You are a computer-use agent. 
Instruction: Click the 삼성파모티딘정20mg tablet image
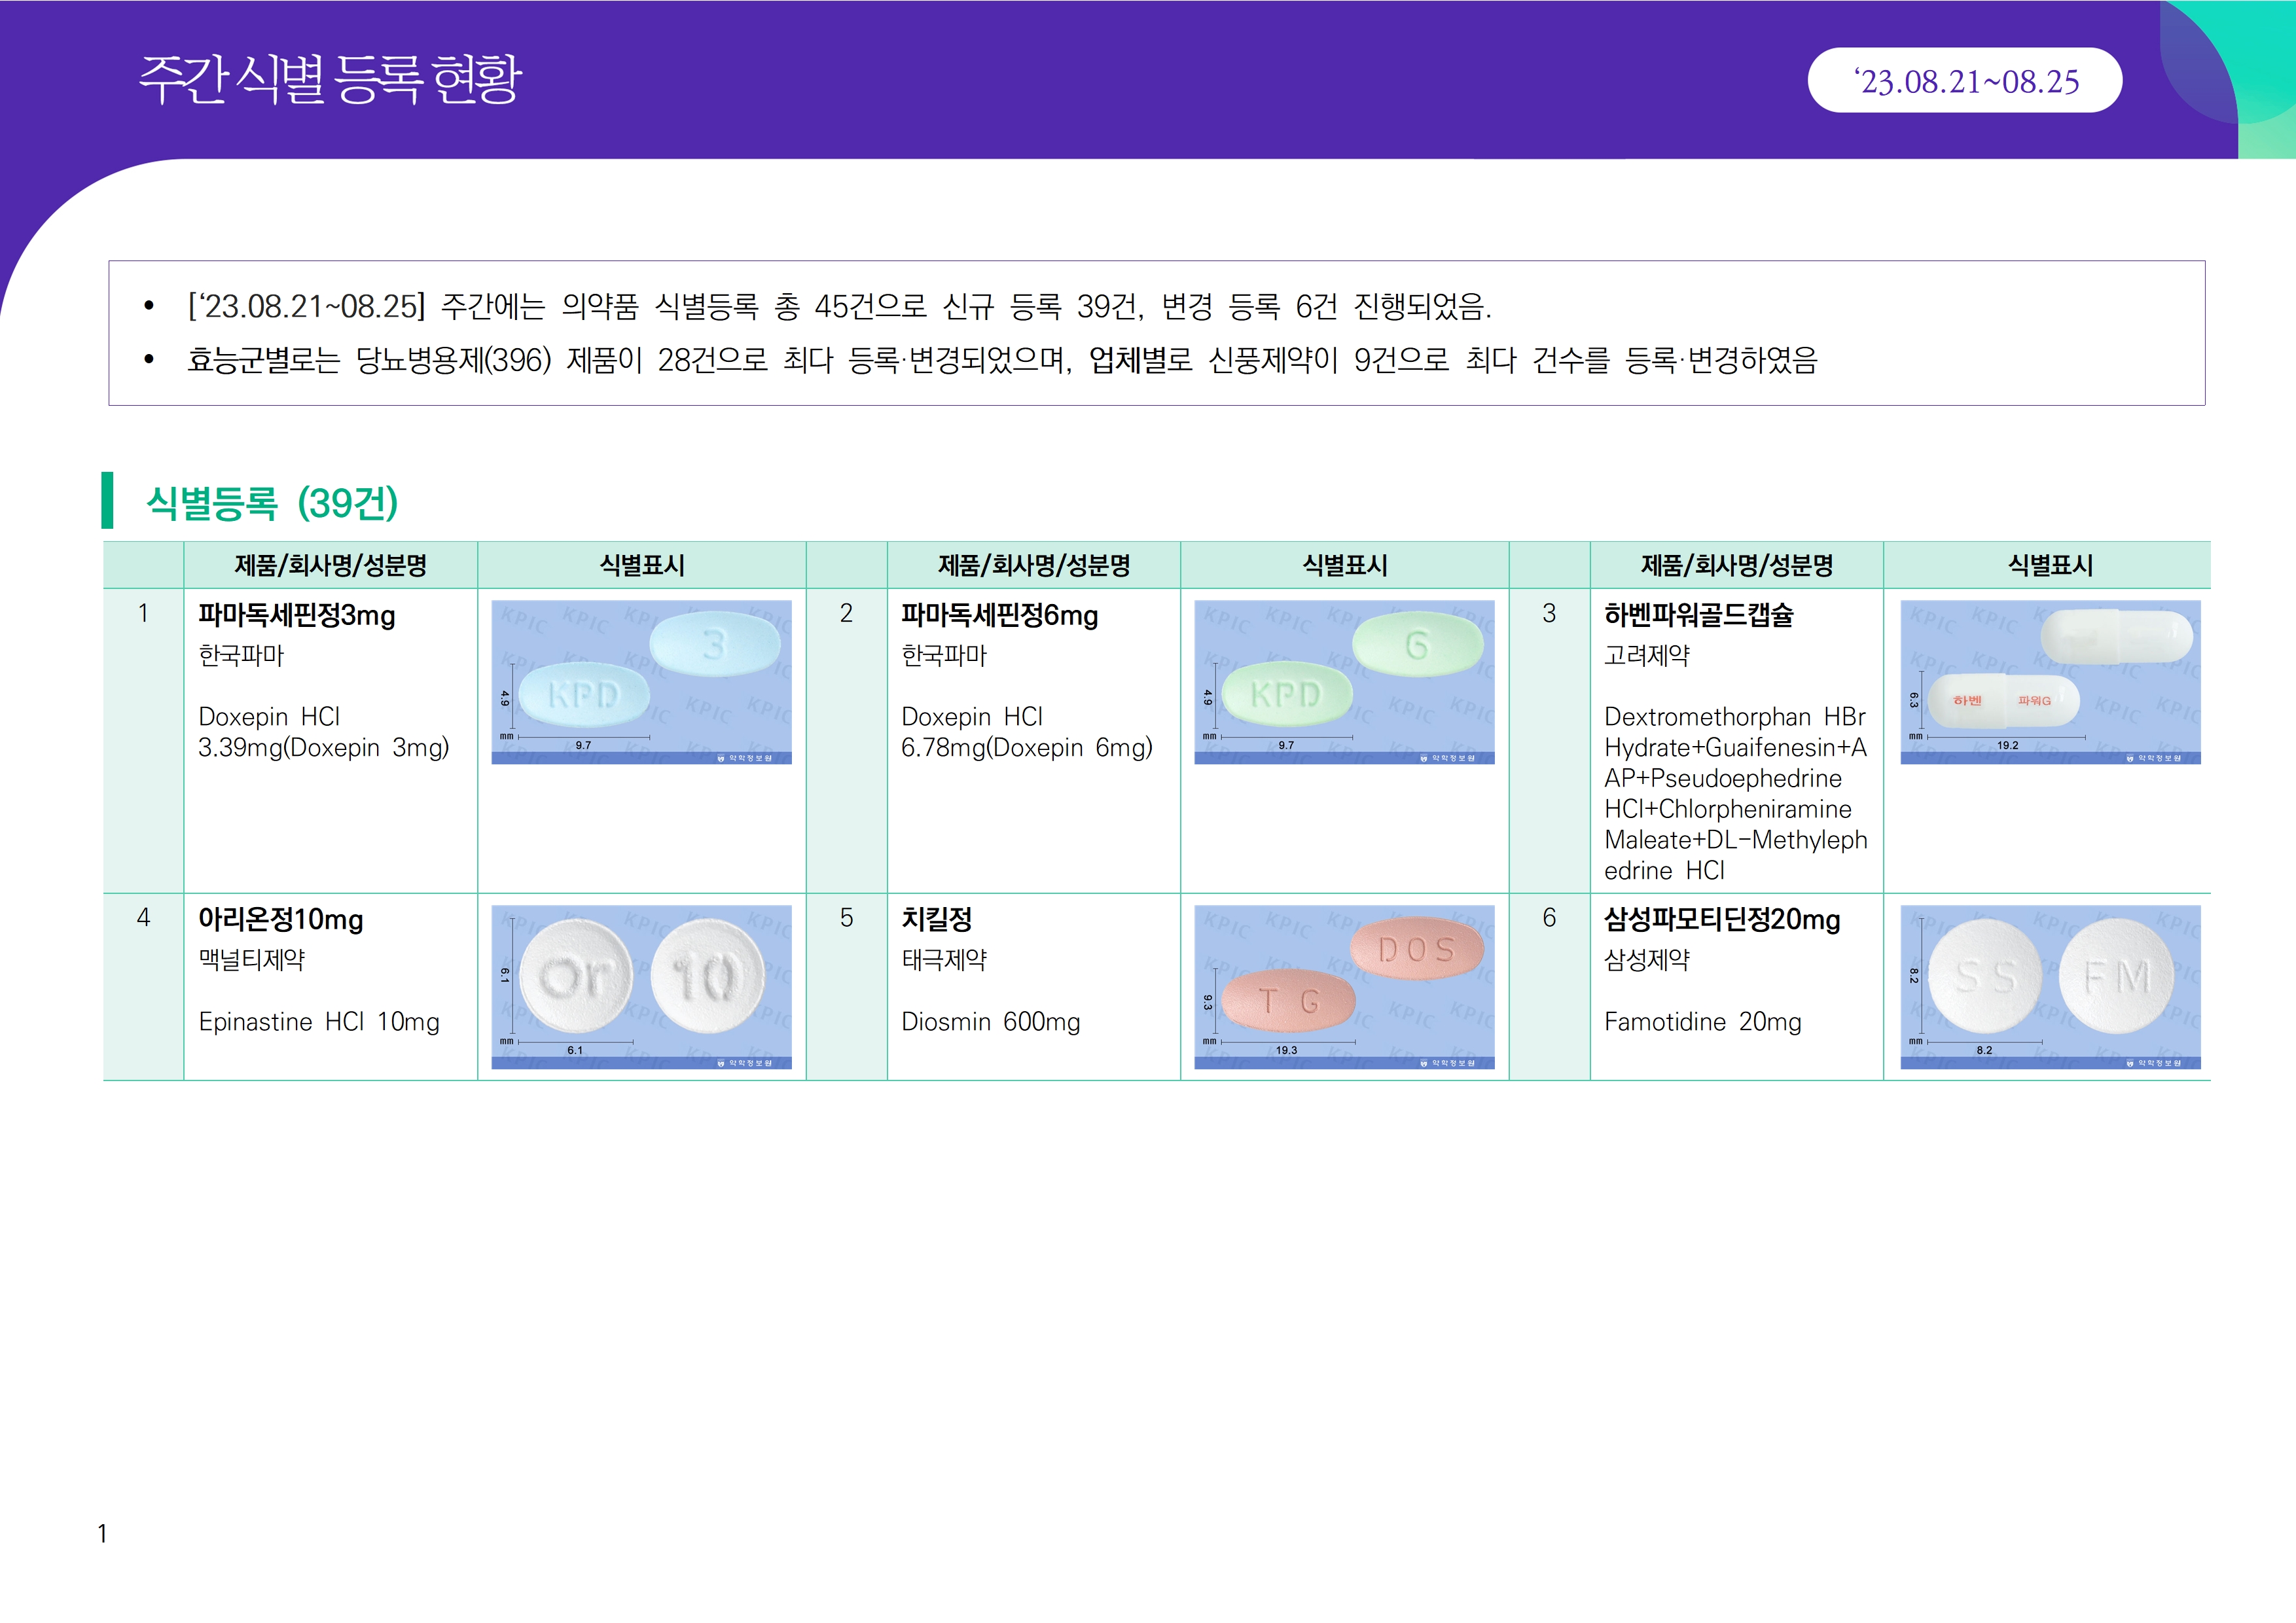pos(2049,986)
